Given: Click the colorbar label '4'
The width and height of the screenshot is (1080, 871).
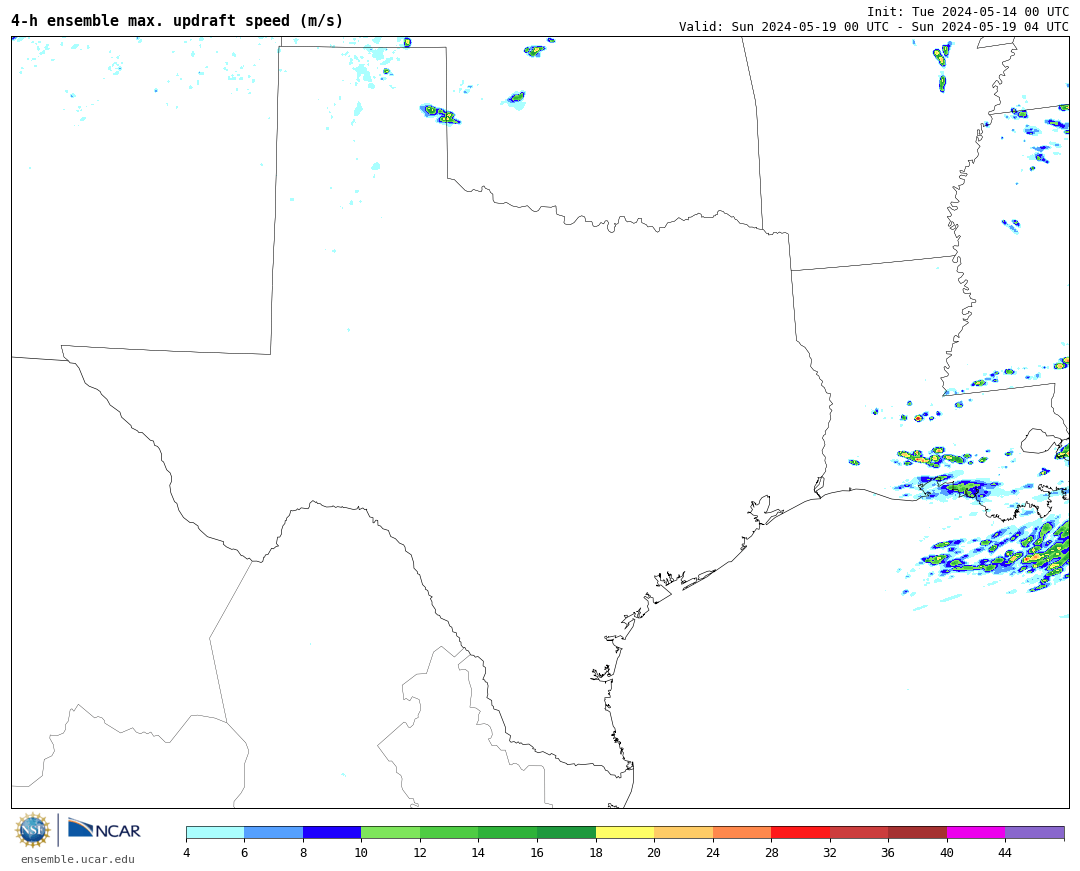Looking at the screenshot, I should point(187,852).
